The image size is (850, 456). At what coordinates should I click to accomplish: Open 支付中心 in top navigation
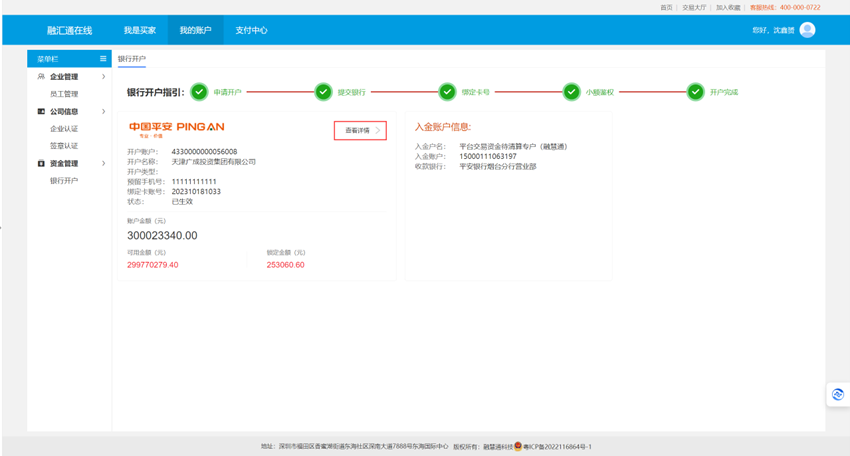point(251,30)
